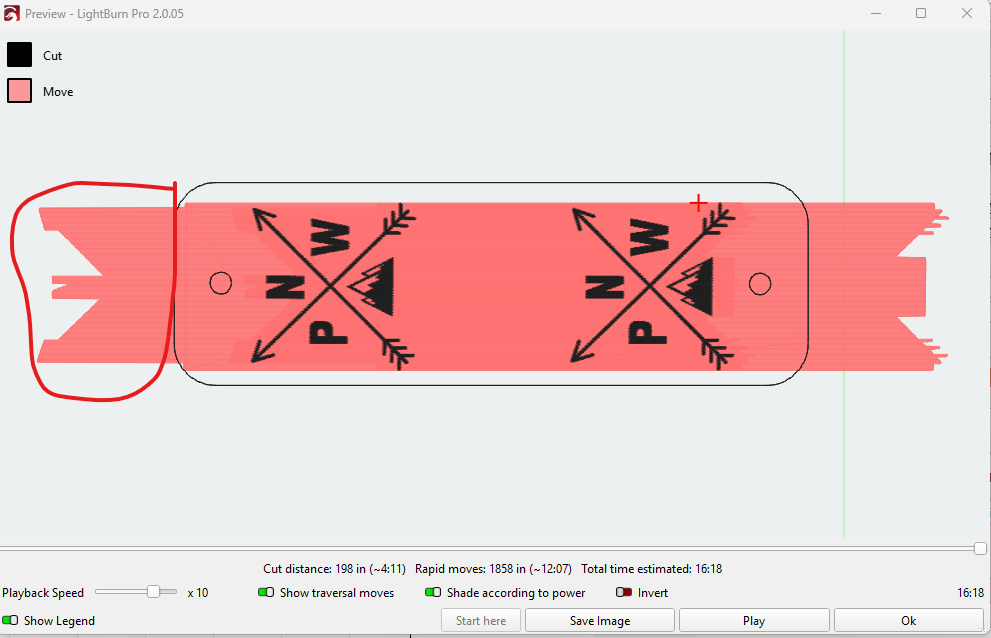Minimize the Preview window
The height and width of the screenshot is (638, 991).
pyautogui.click(x=876, y=13)
